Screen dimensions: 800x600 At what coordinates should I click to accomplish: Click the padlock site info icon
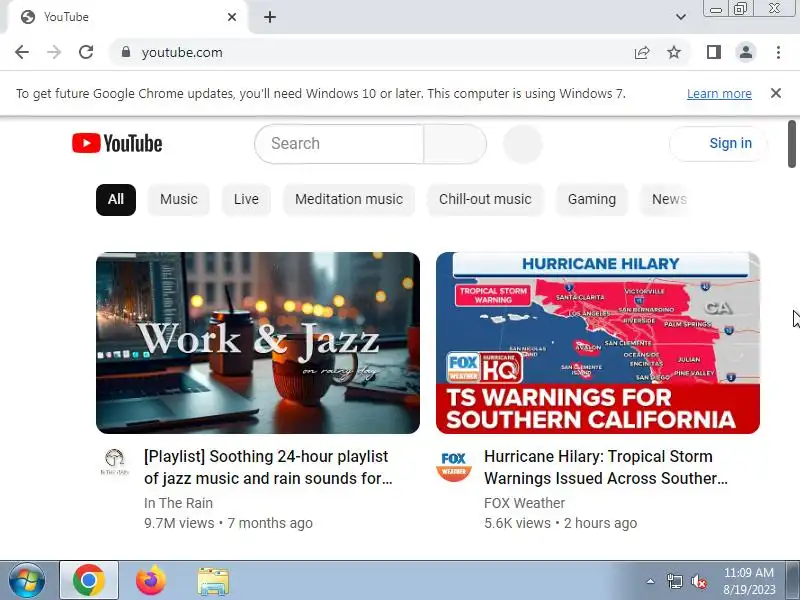point(126,52)
